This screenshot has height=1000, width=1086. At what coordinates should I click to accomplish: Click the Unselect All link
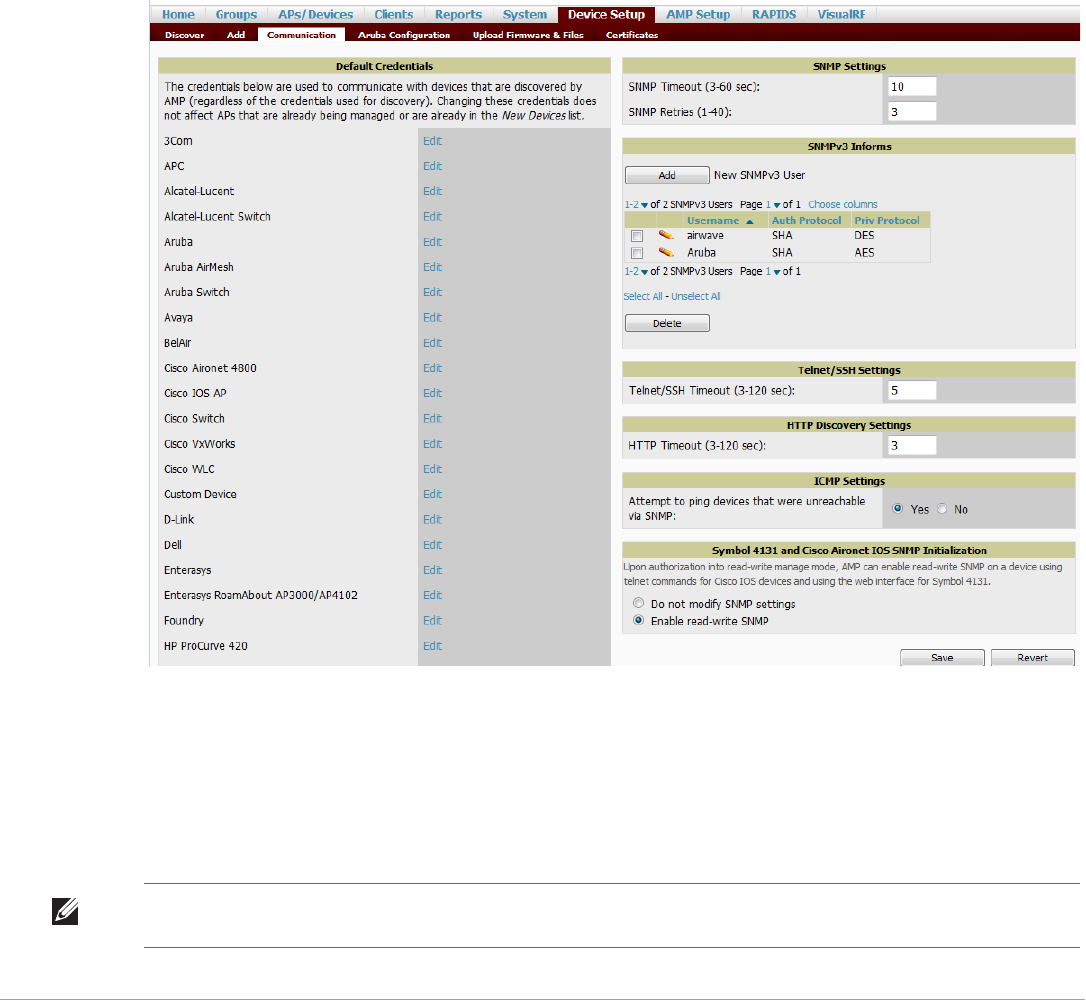[695, 296]
